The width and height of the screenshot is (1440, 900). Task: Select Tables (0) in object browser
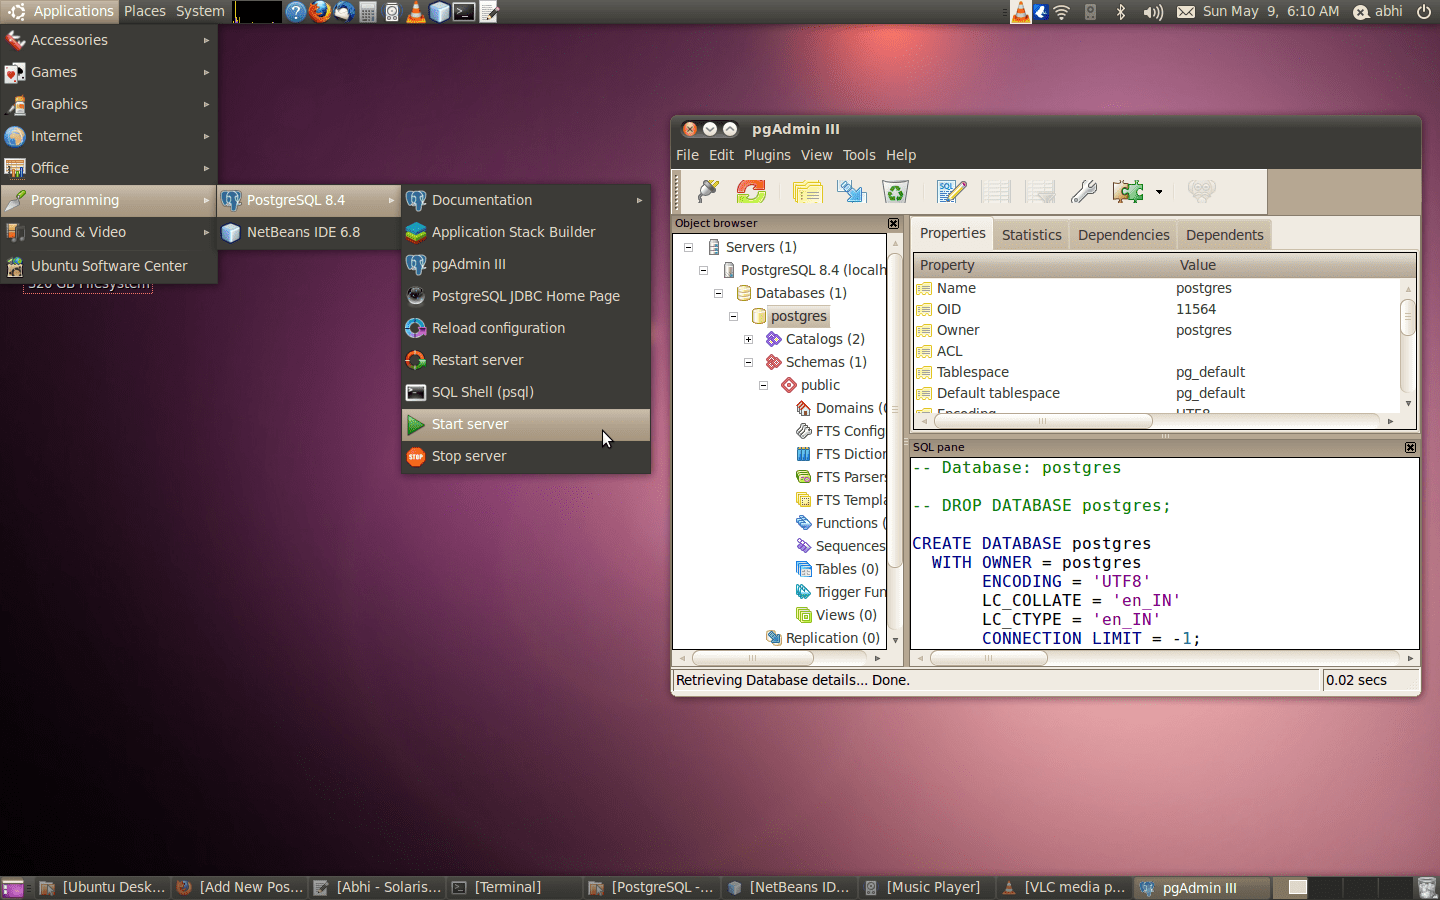click(x=846, y=569)
